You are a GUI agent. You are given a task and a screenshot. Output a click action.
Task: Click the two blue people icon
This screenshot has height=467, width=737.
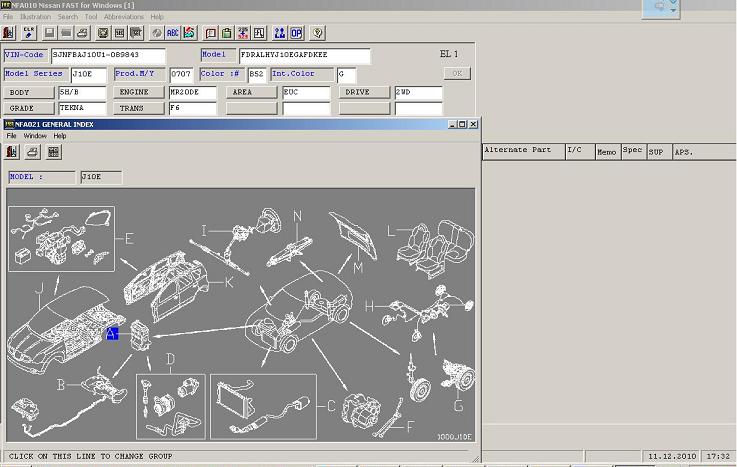pos(280,33)
